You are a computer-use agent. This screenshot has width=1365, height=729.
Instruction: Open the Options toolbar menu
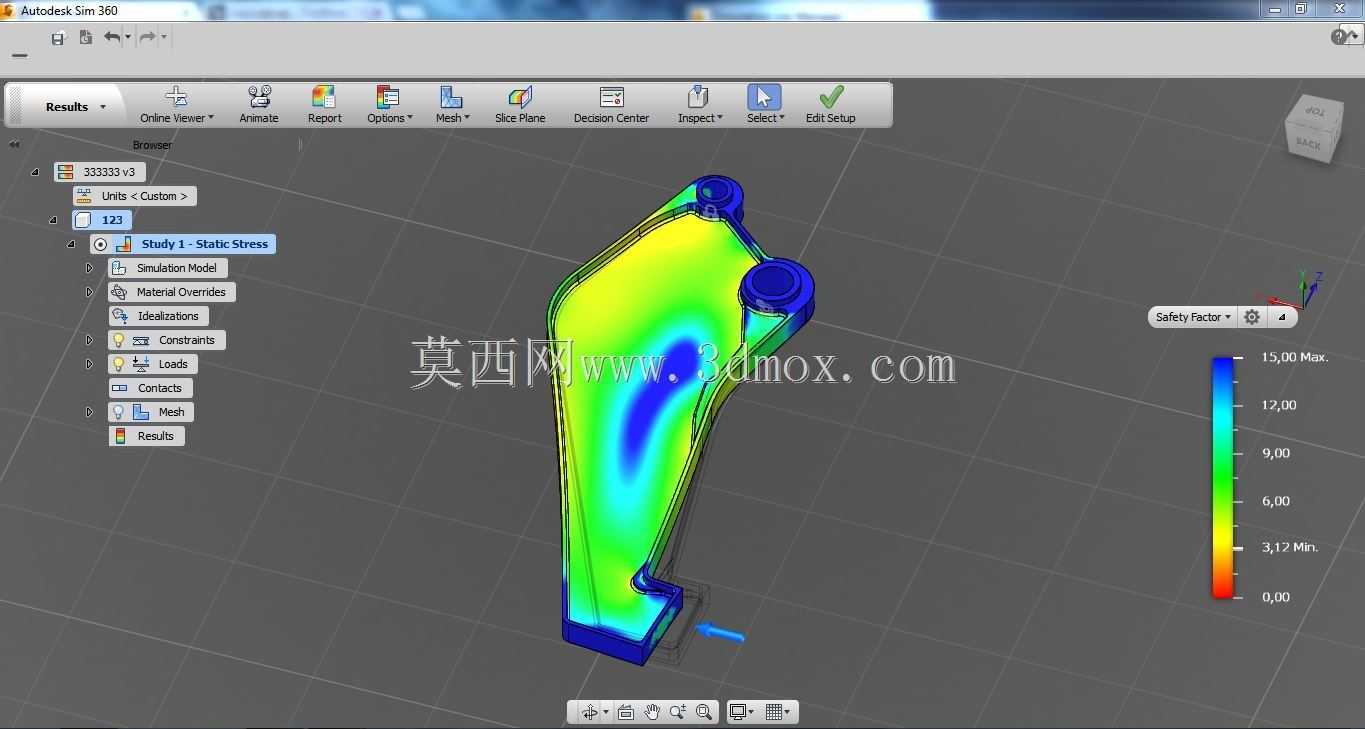(389, 118)
